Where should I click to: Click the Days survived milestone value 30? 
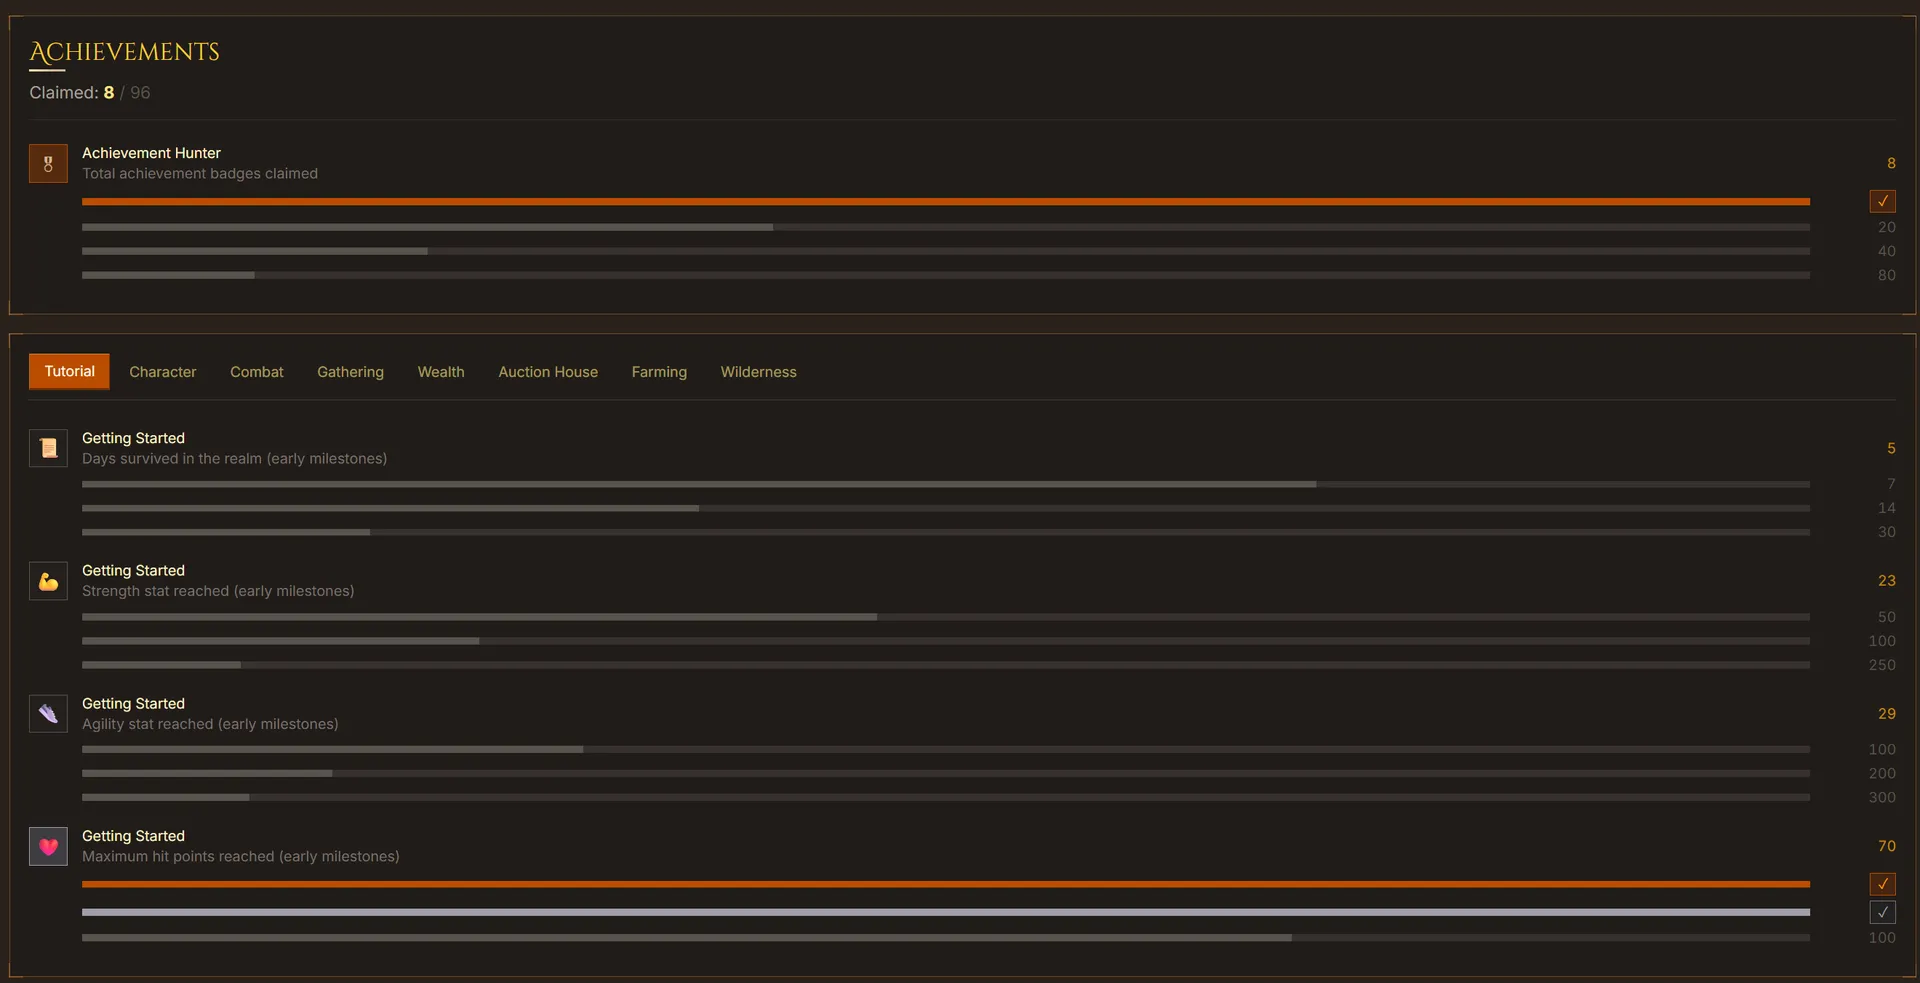(x=1886, y=532)
